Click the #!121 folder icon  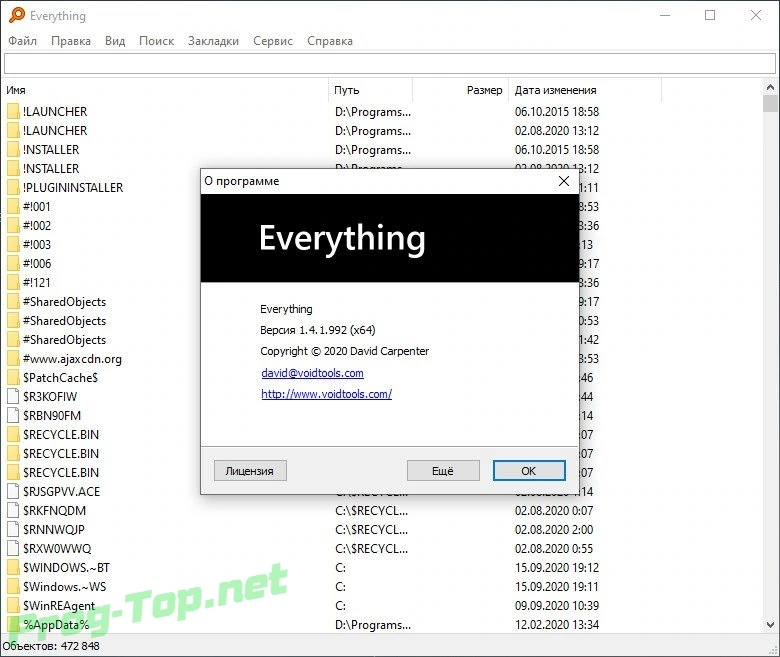pos(13,282)
